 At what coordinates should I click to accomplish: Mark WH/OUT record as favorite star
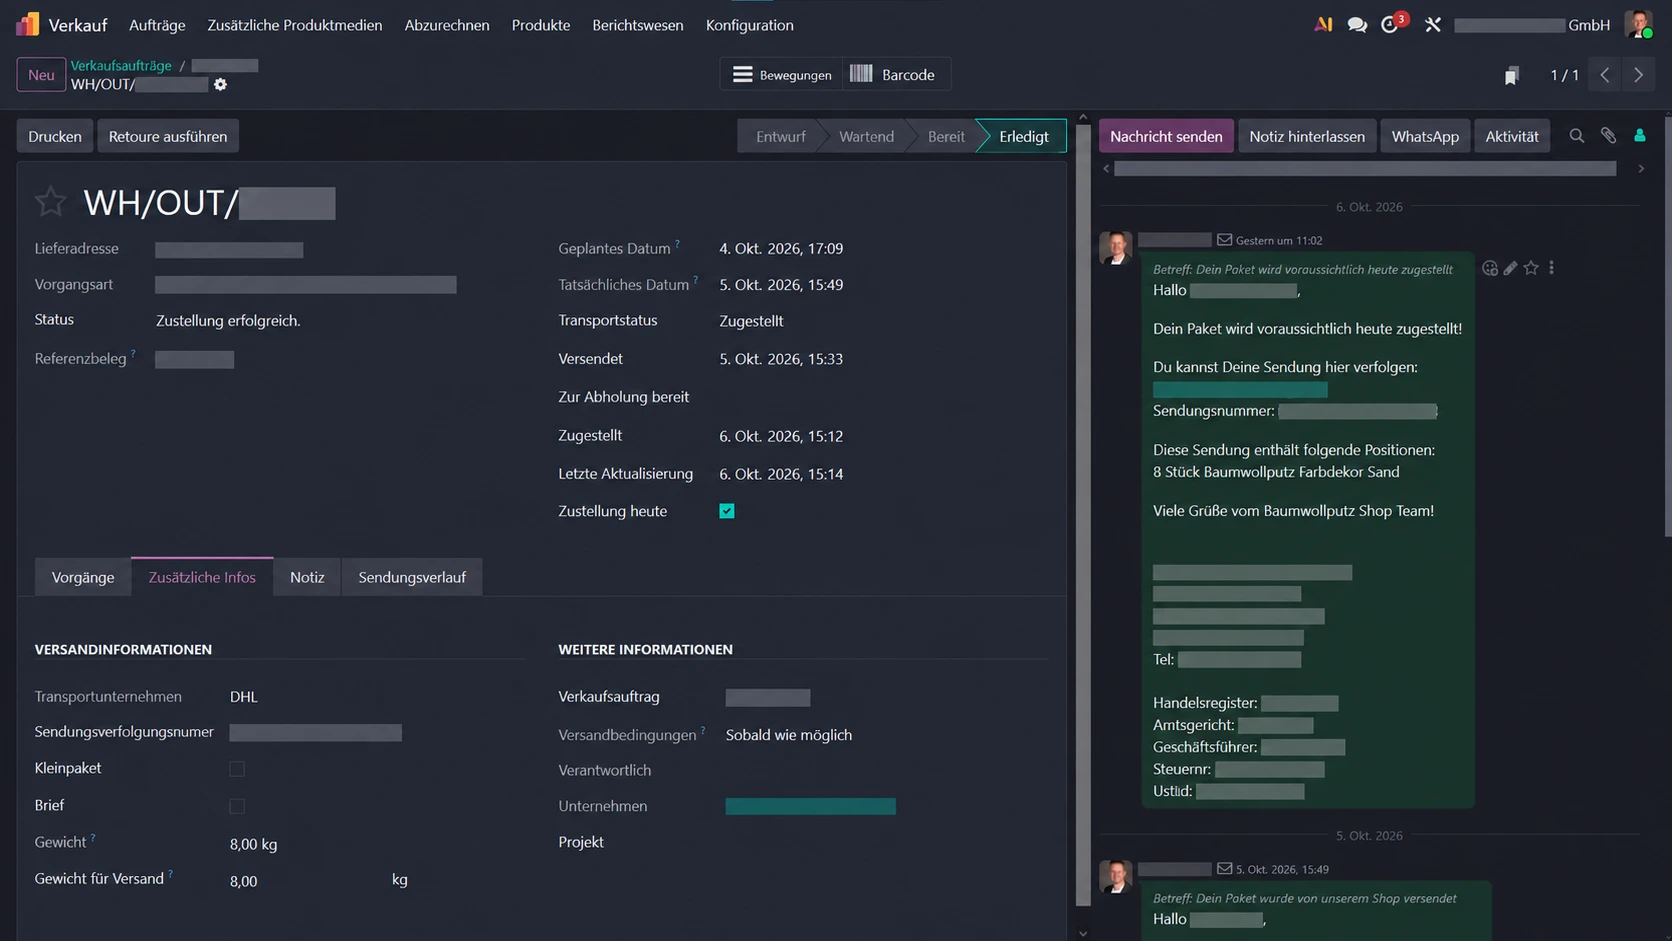50,202
